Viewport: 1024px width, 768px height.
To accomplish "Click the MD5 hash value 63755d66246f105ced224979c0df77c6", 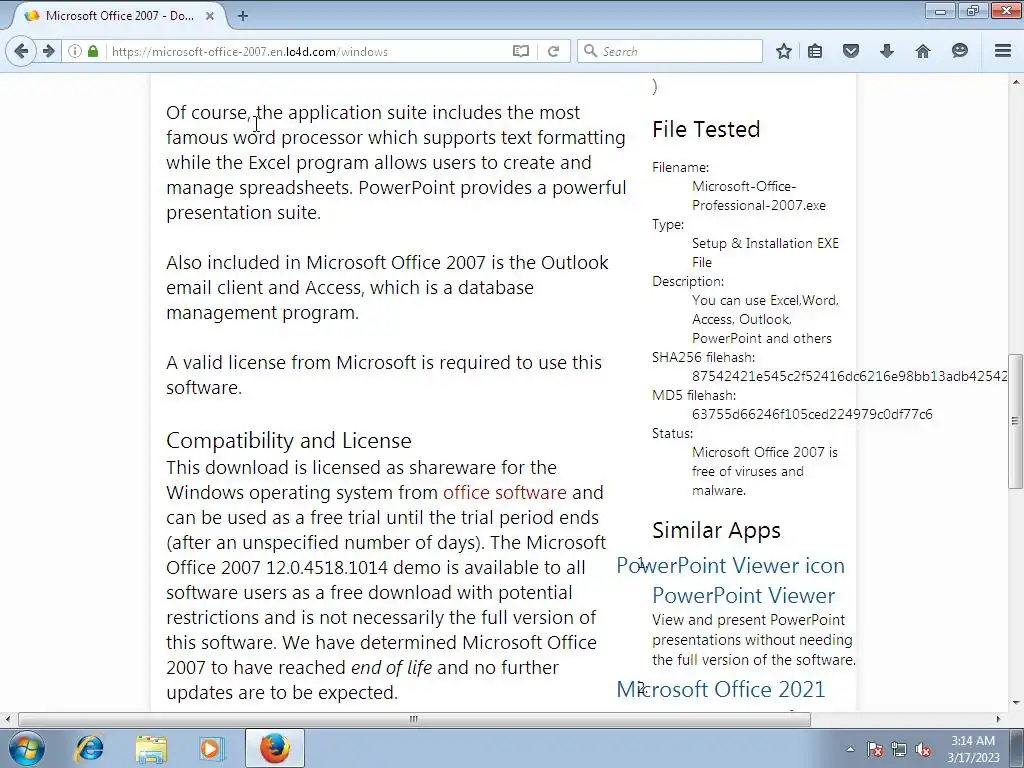I will point(812,414).
